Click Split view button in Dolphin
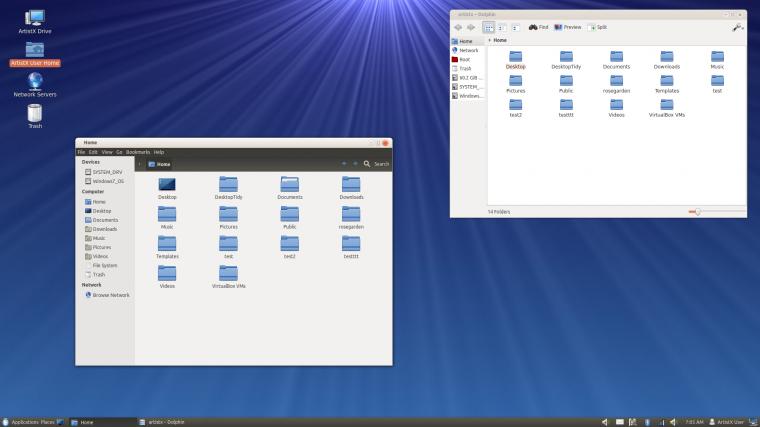Viewport: 760px width, 427px height. click(597, 27)
